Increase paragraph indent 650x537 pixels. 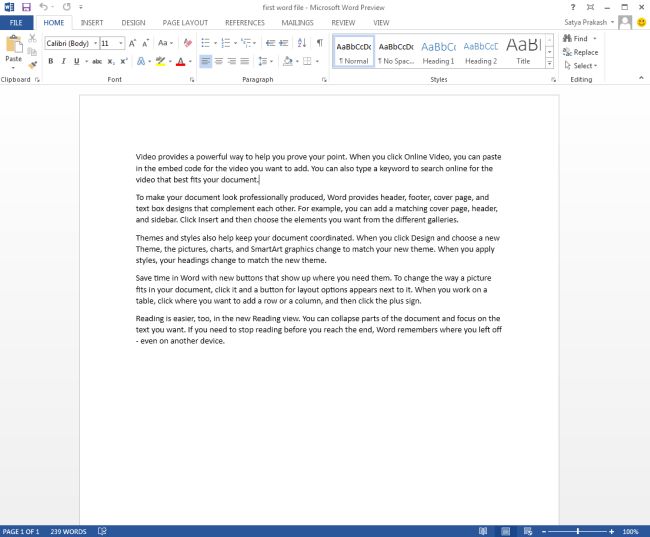[284, 43]
